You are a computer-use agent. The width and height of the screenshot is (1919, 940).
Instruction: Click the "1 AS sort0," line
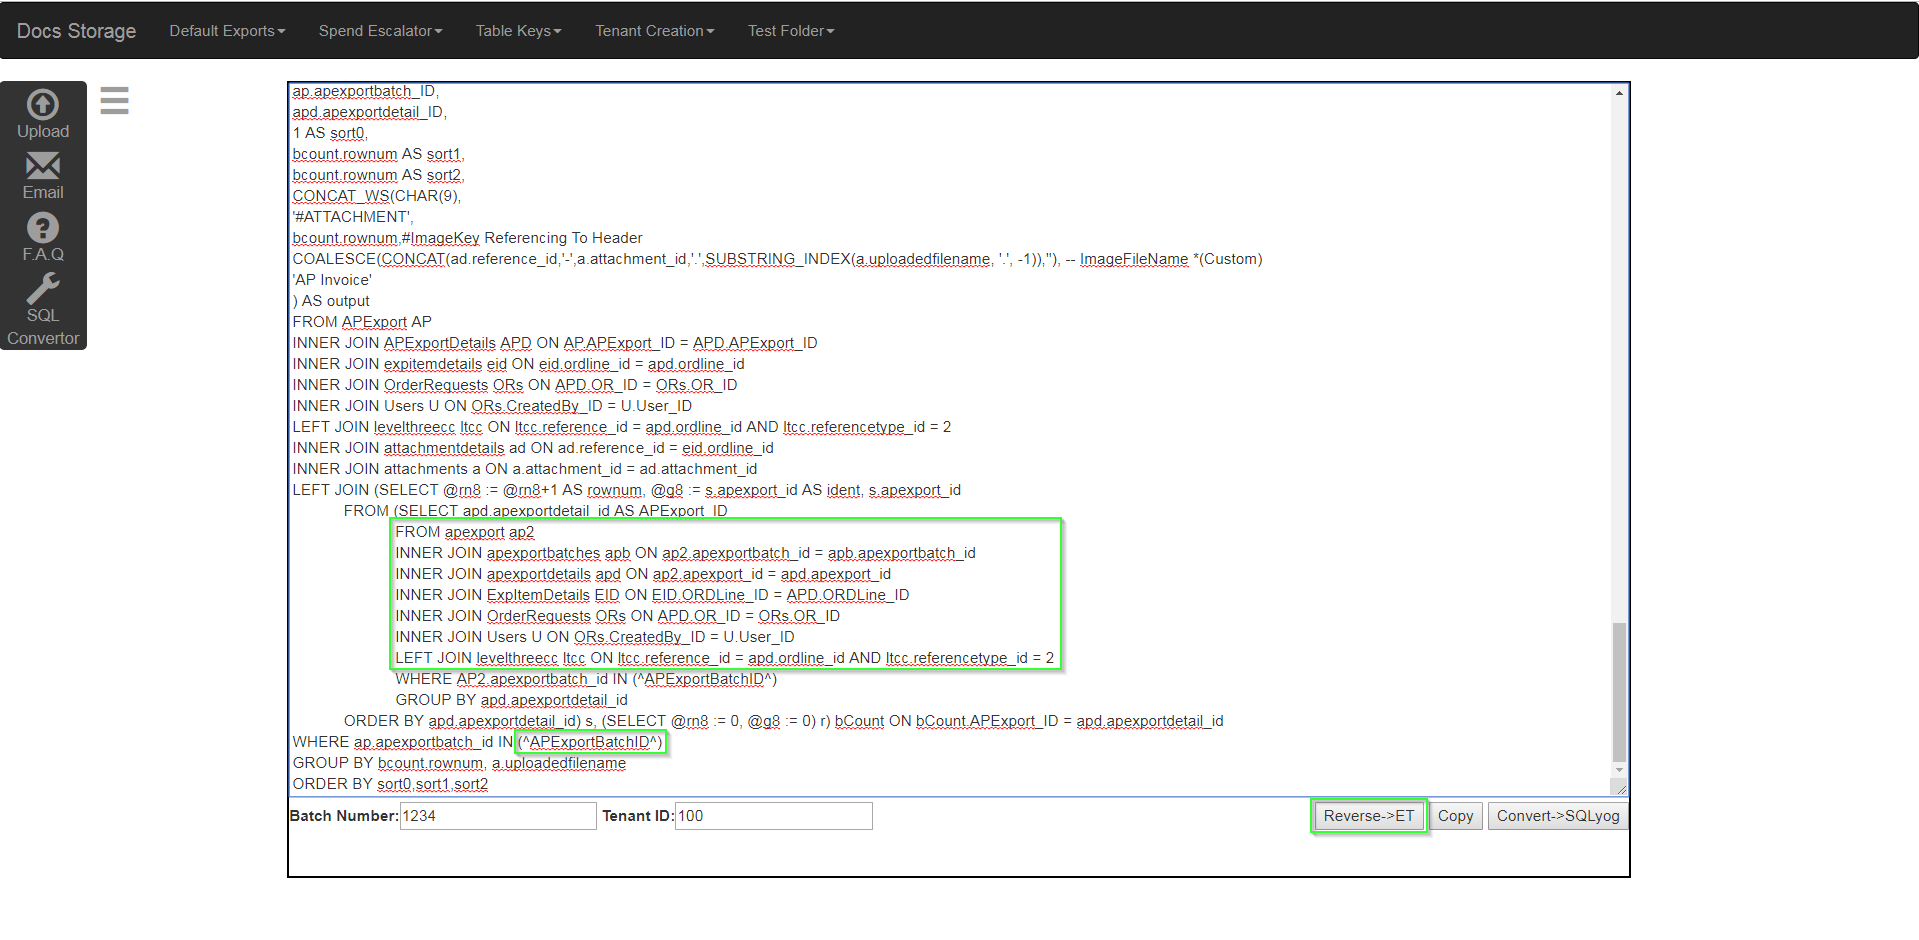330,133
